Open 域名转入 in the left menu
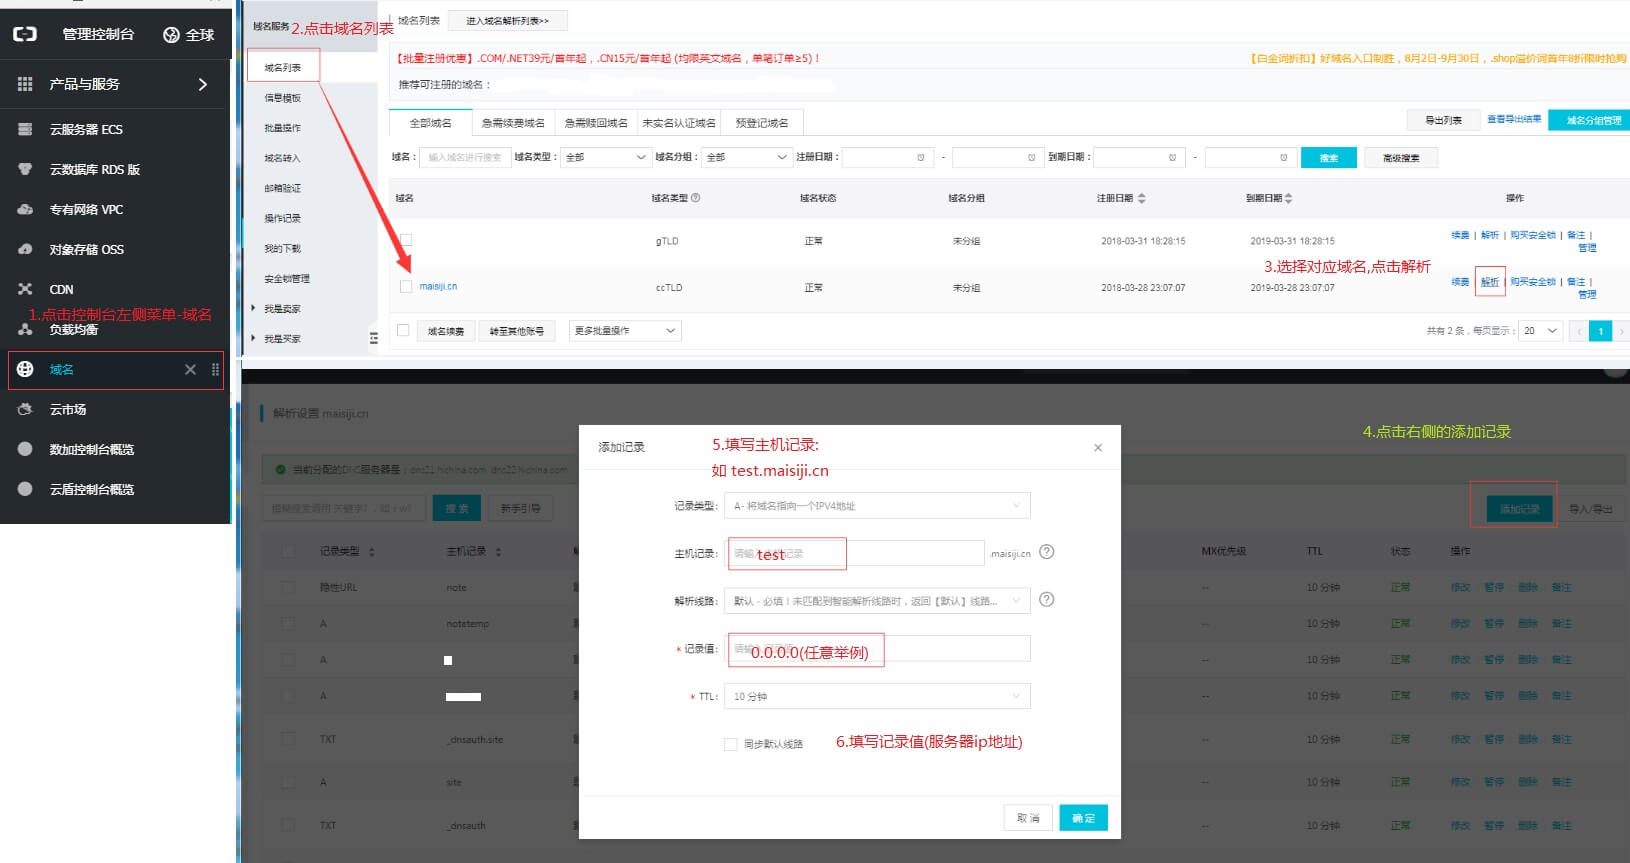 pos(282,158)
